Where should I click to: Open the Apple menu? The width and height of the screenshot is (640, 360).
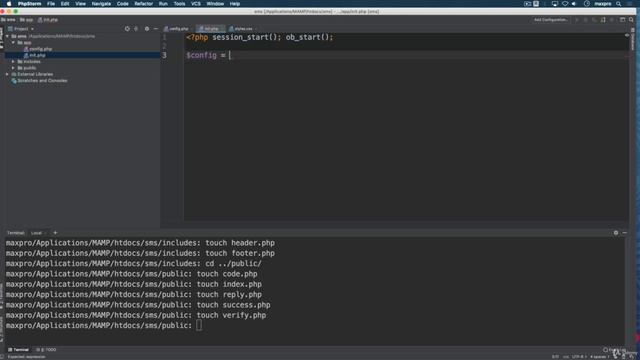[9, 4]
